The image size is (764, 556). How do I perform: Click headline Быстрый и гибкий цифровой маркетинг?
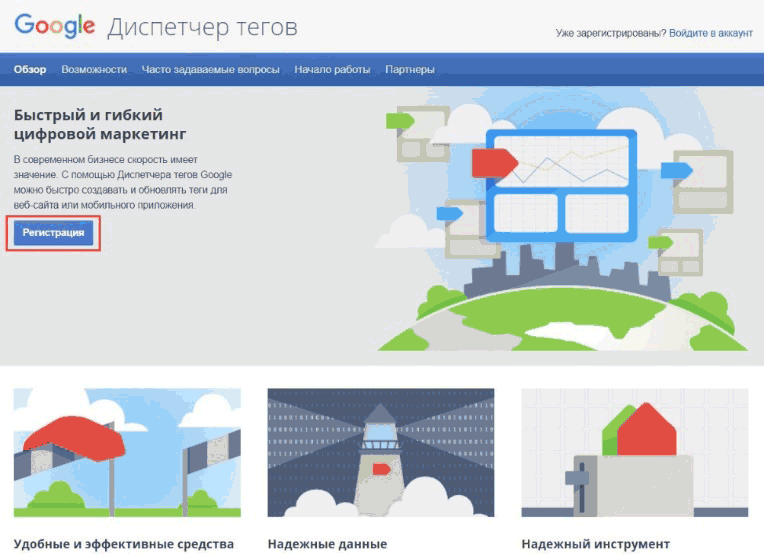coord(100,124)
